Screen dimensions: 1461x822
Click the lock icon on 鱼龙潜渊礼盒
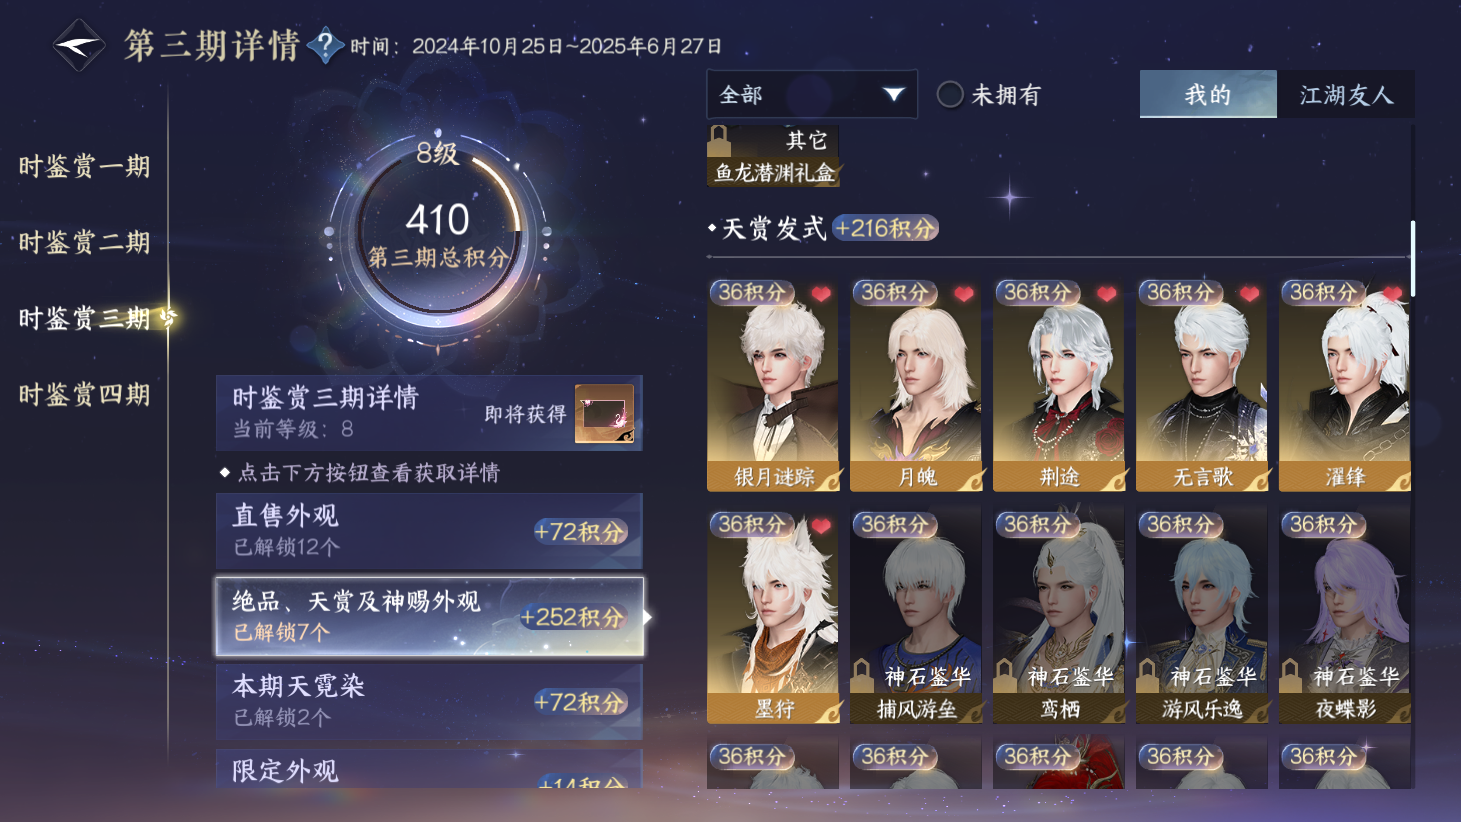click(x=718, y=140)
